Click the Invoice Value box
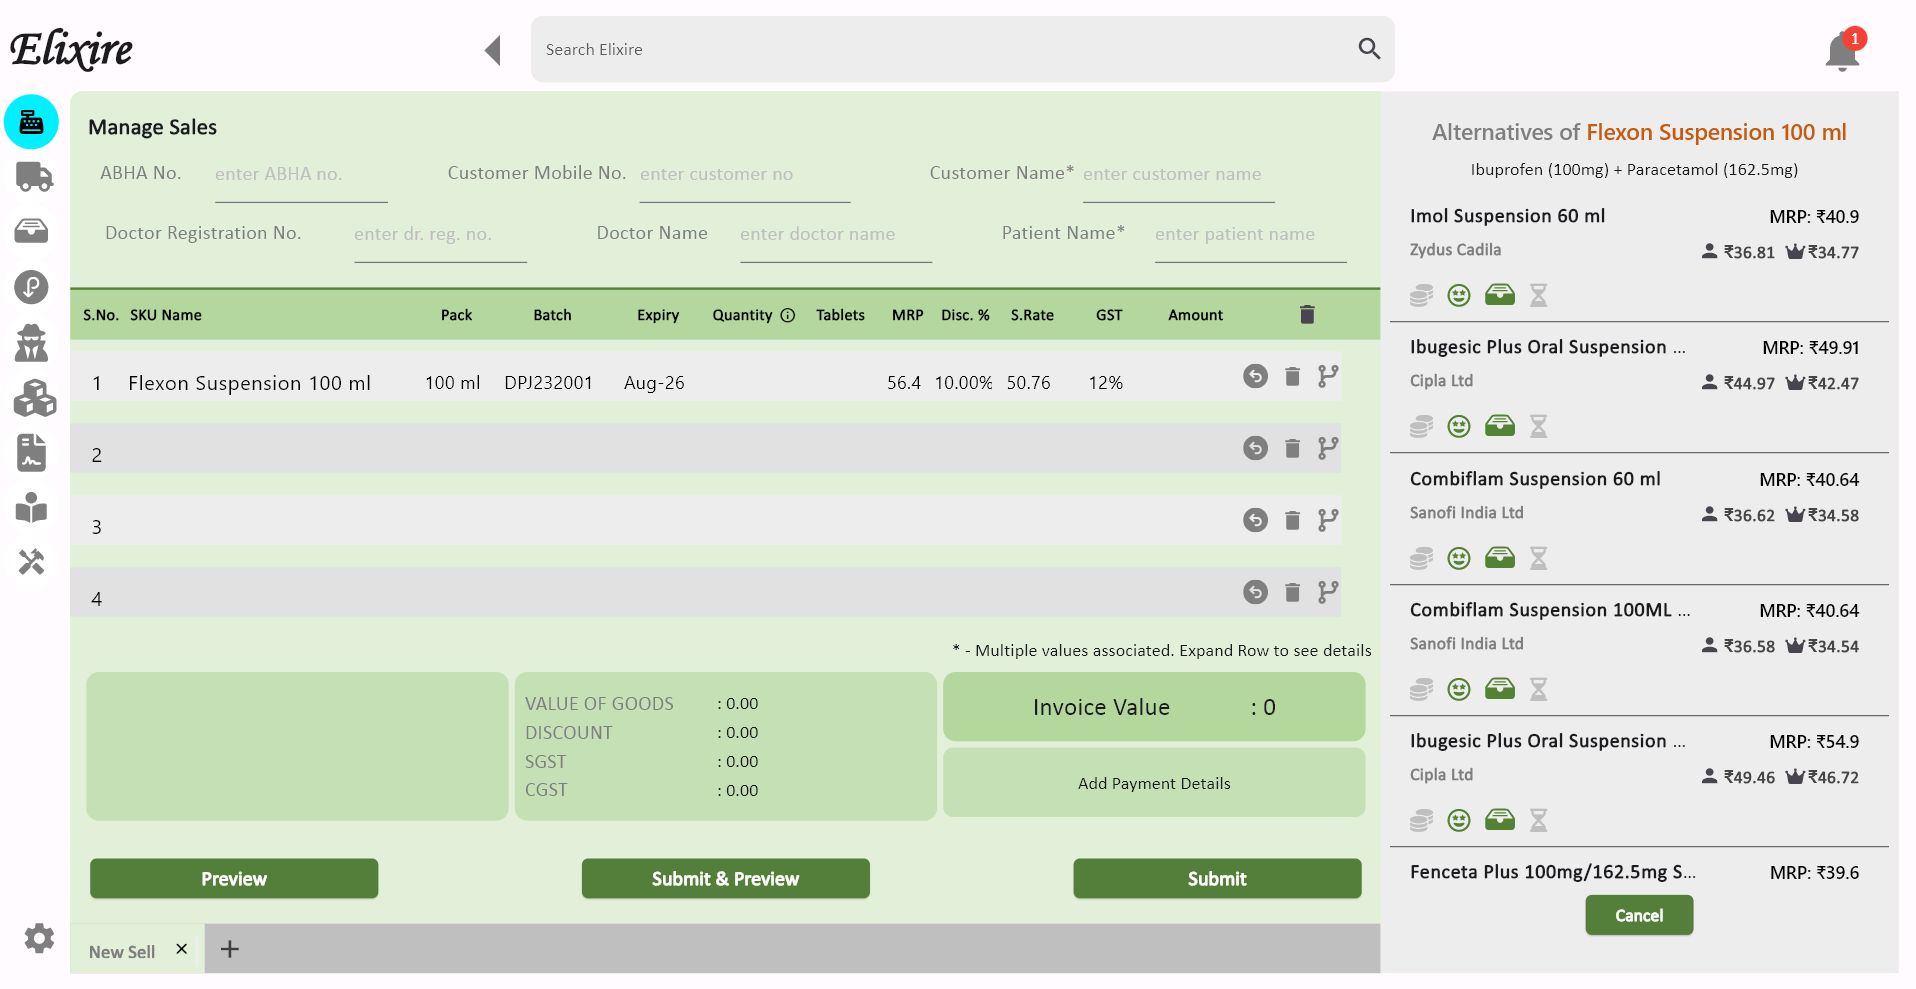Viewport: 1916px width, 989px height. coord(1154,707)
